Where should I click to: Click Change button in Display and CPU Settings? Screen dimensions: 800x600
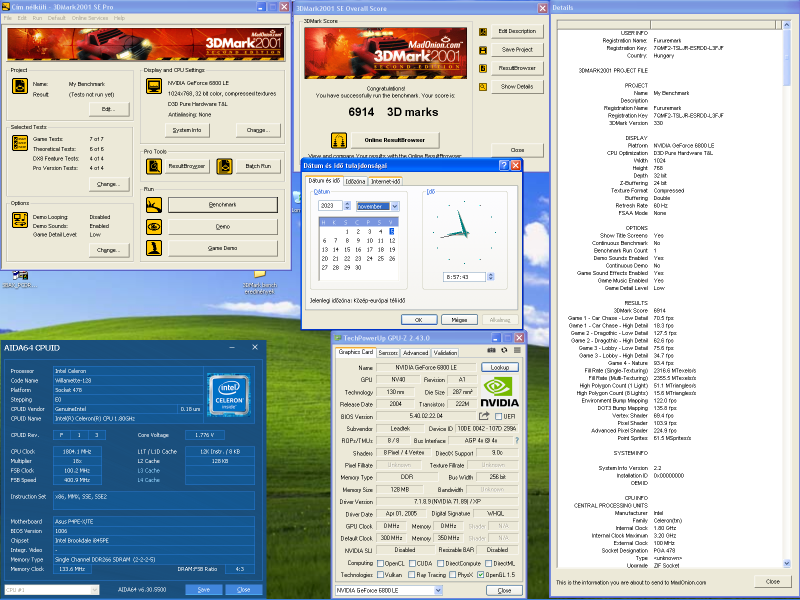pyautogui.click(x=258, y=130)
